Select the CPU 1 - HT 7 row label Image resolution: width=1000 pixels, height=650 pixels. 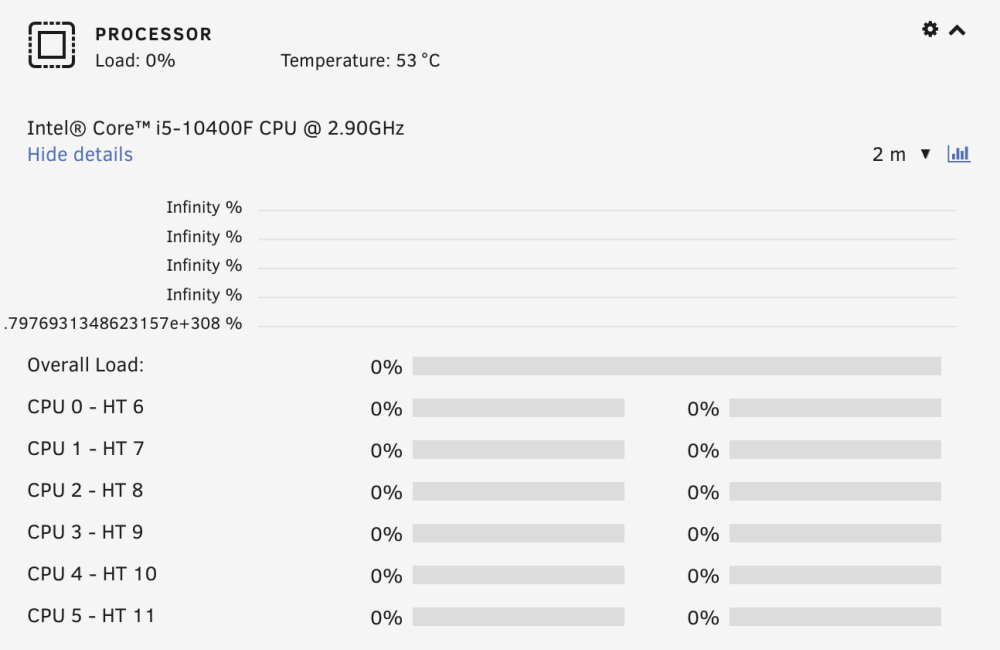(x=85, y=448)
